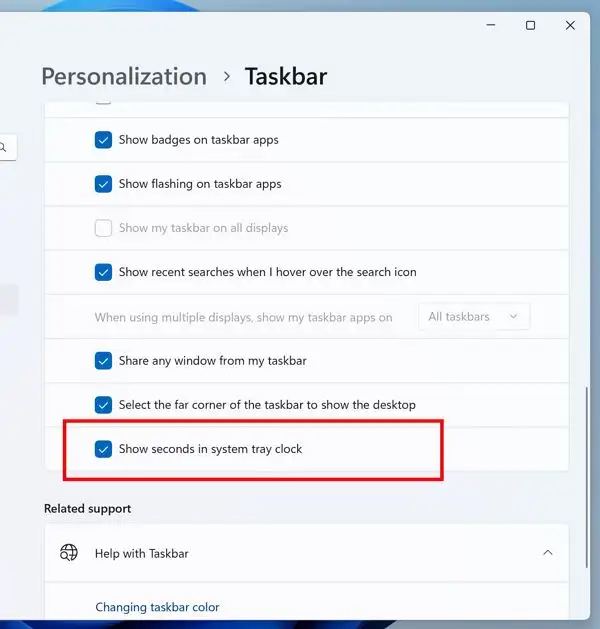This screenshot has height=629, width=600.
Task: Click the vertical scrollbar on the right
Action: point(586,450)
